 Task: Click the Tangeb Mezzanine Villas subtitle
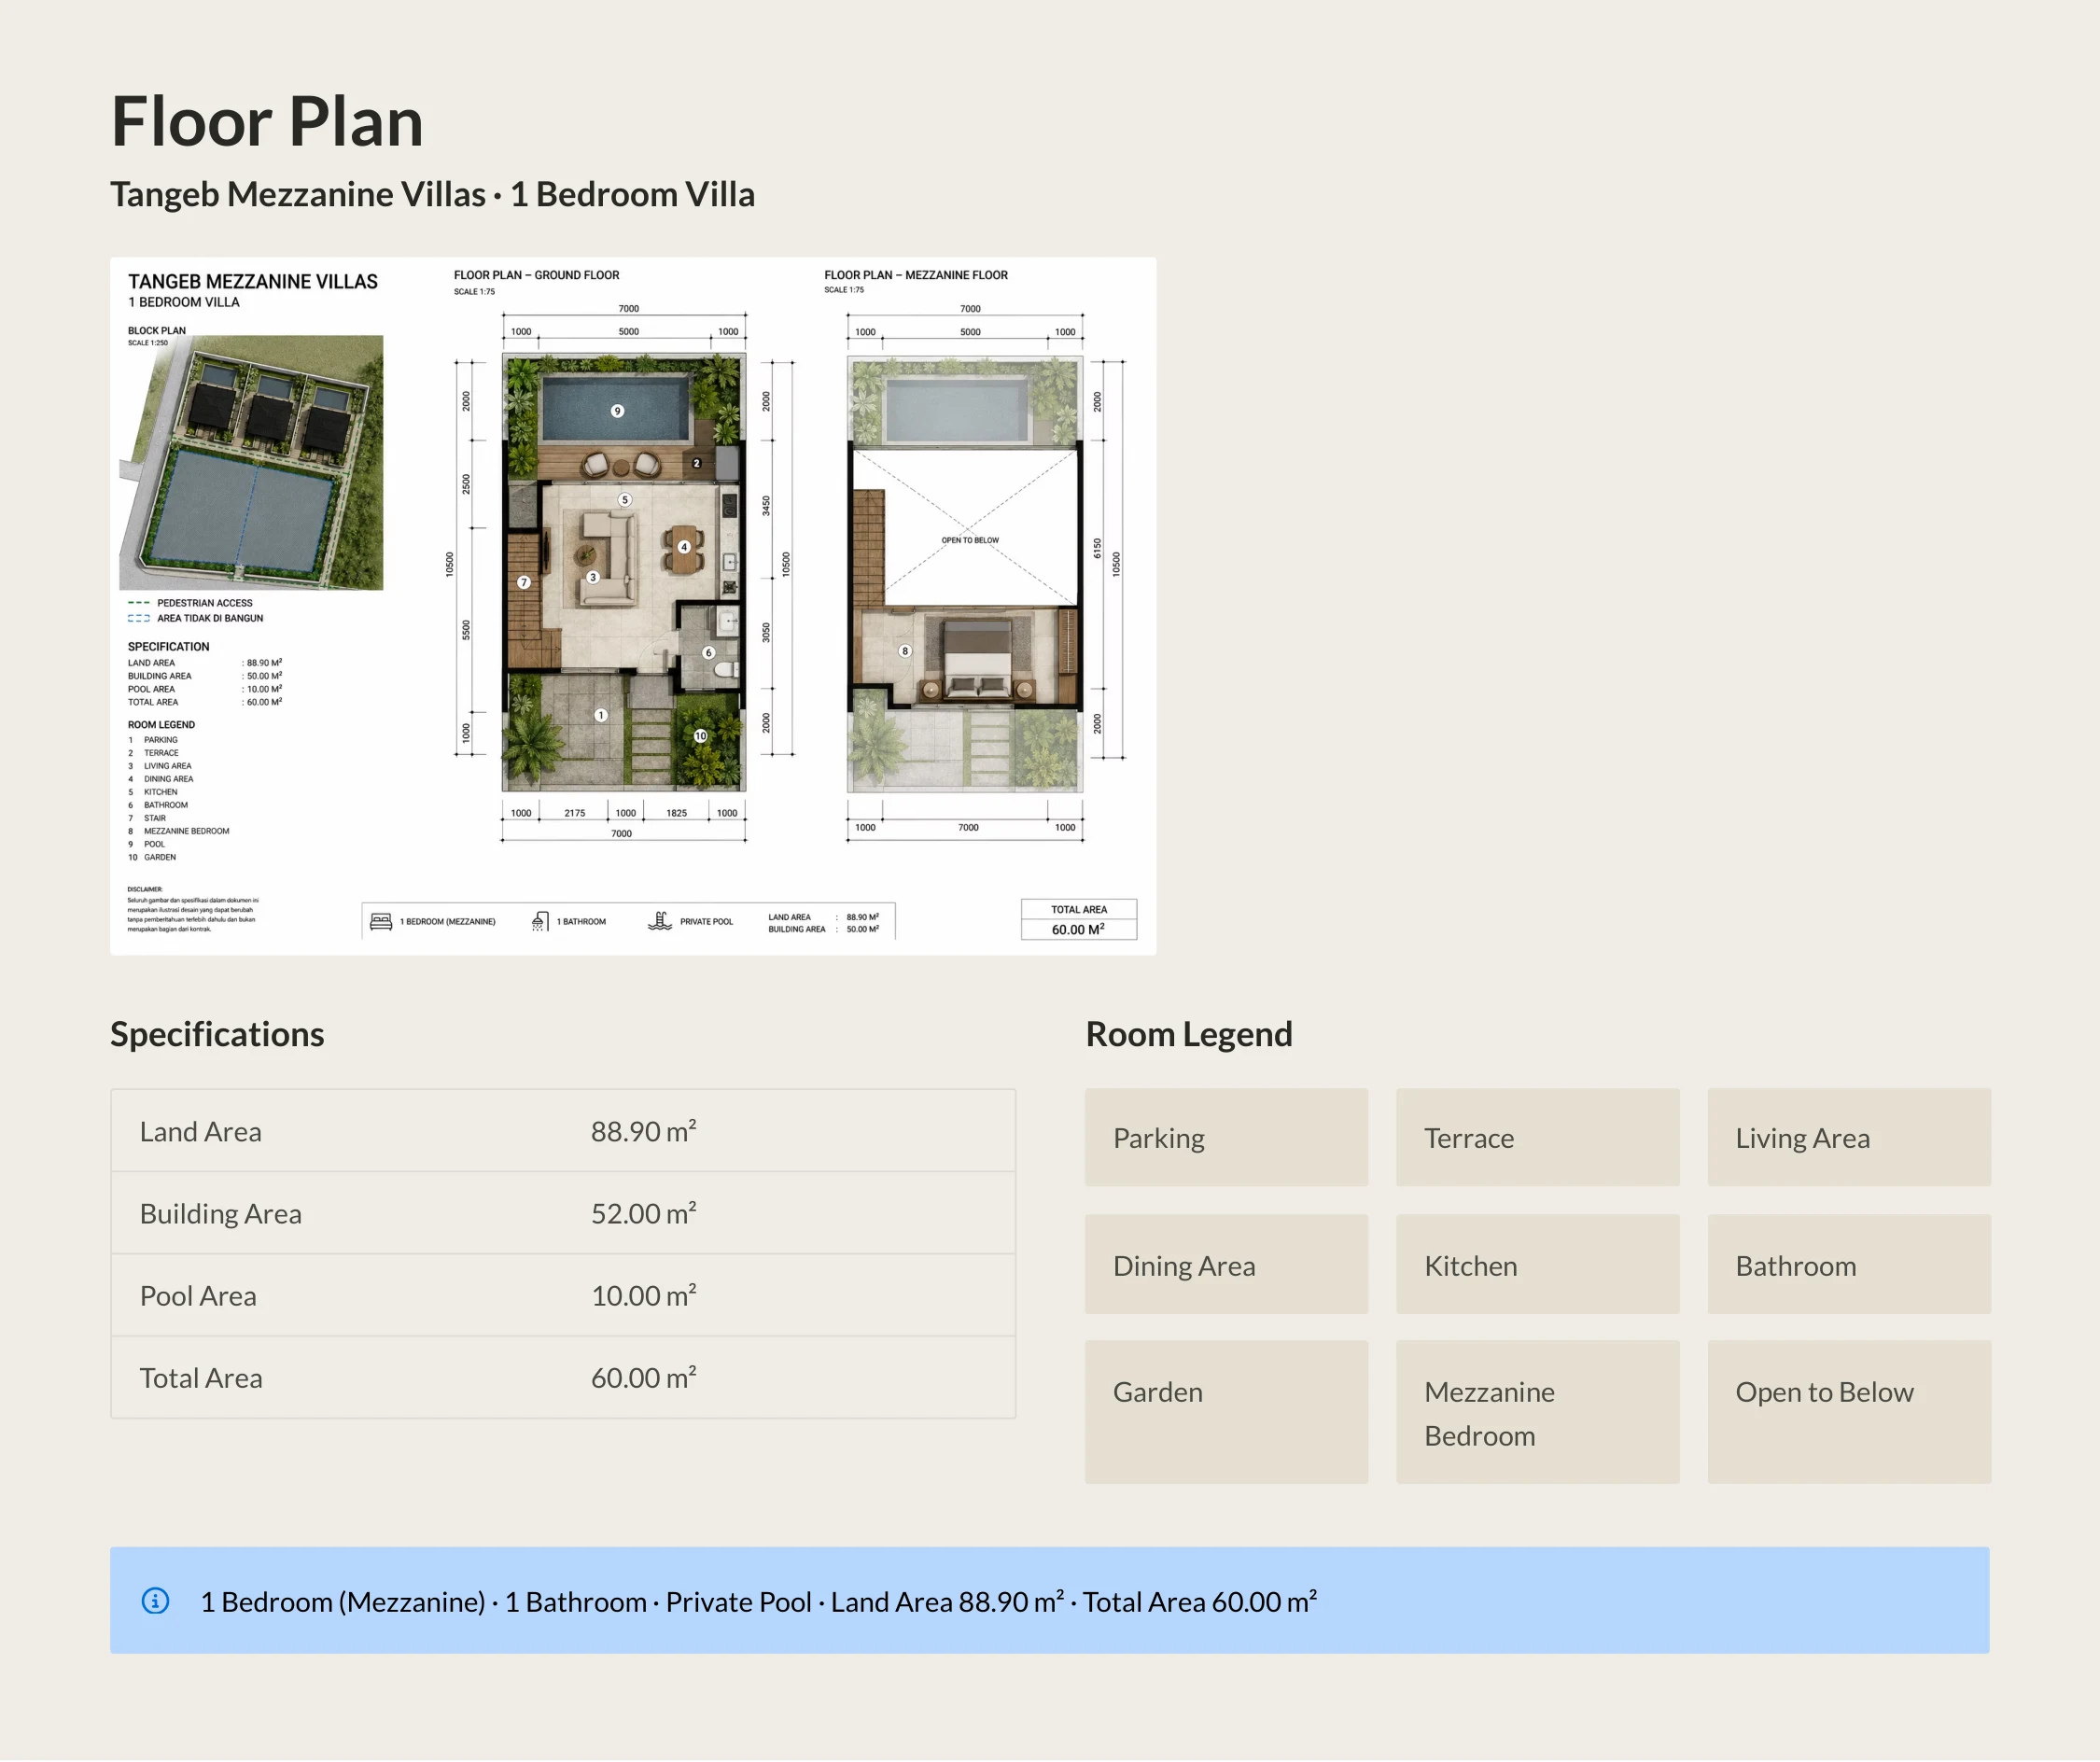coord(432,194)
